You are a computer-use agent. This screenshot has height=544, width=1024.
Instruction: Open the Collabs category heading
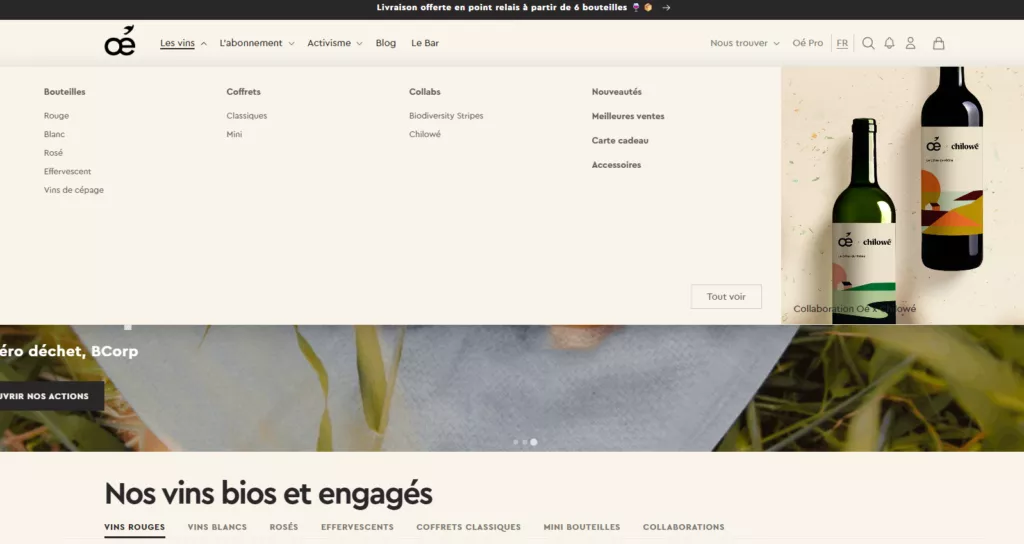424,92
